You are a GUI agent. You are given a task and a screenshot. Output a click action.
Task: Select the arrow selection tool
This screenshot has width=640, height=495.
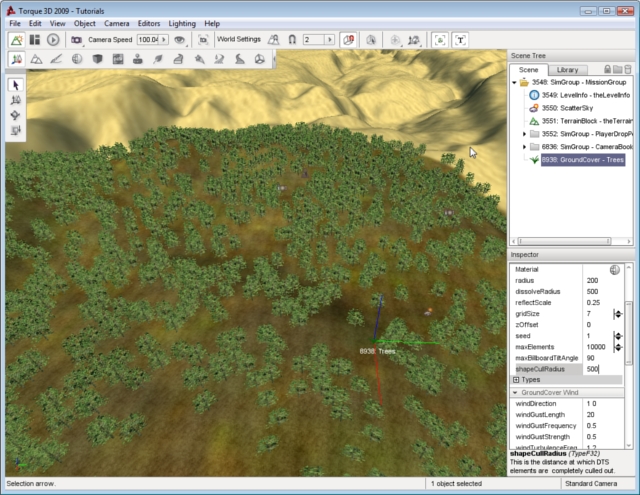16,85
